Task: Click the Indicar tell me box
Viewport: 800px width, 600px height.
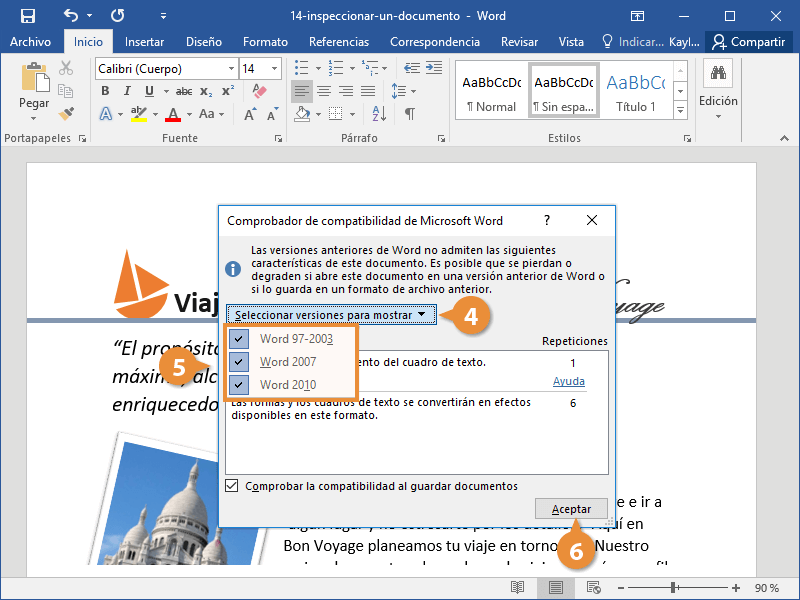Action: (x=633, y=42)
